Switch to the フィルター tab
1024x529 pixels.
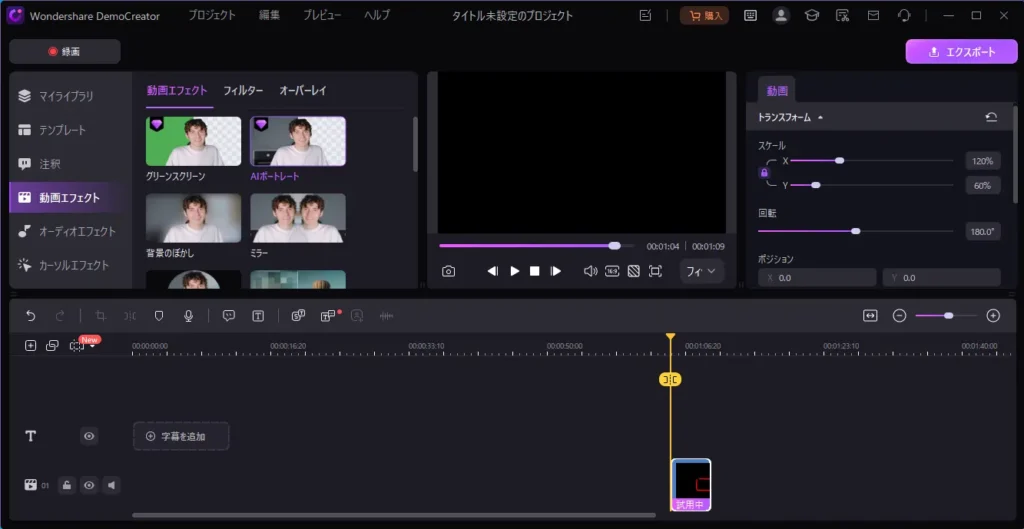(243, 91)
